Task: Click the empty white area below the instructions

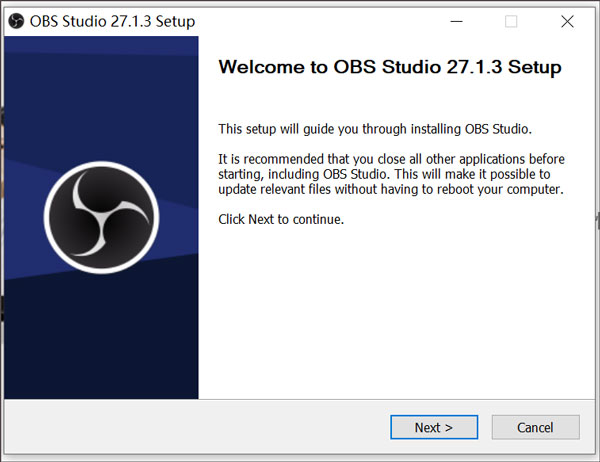Action: [390, 310]
